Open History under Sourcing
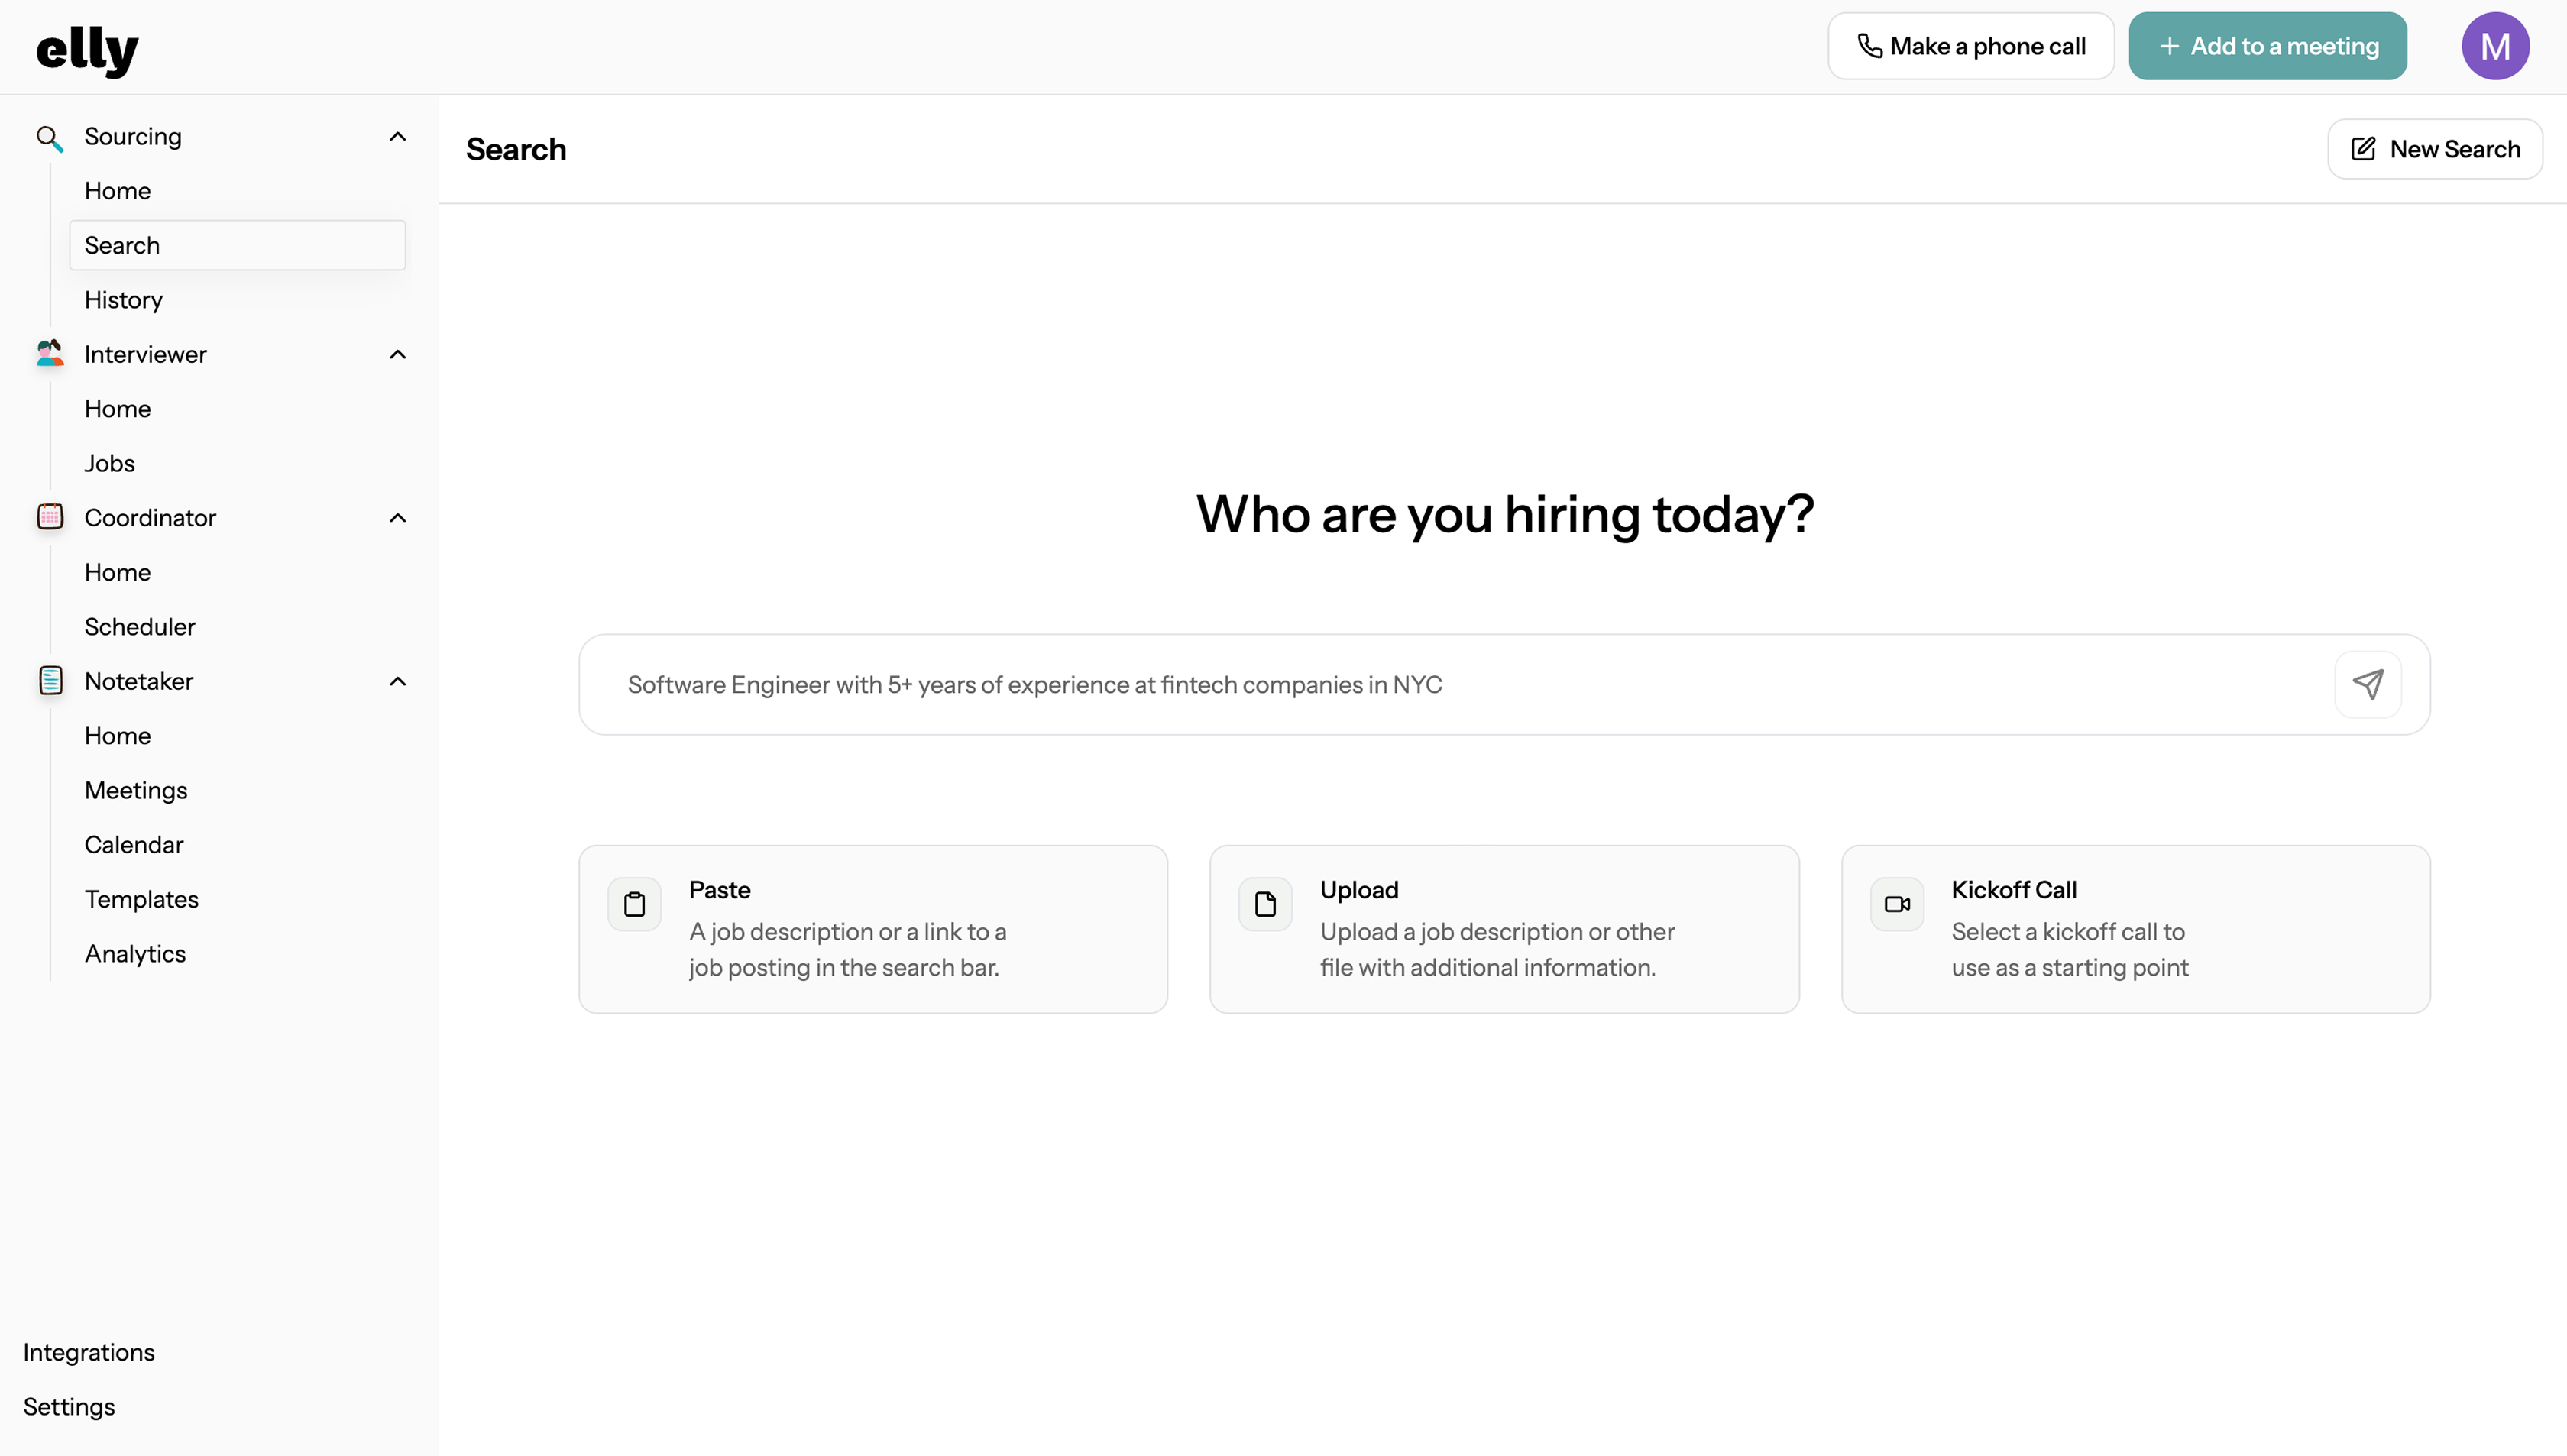 click(x=123, y=299)
